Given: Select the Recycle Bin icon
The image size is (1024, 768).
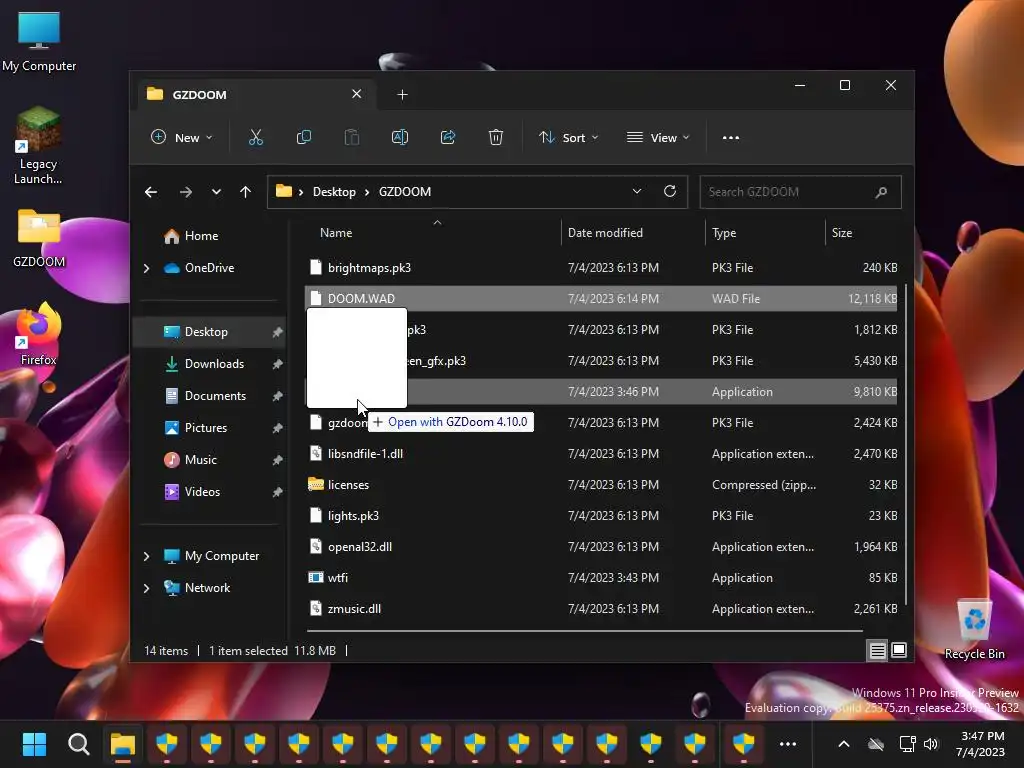Looking at the screenshot, I should (x=974, y=631).
